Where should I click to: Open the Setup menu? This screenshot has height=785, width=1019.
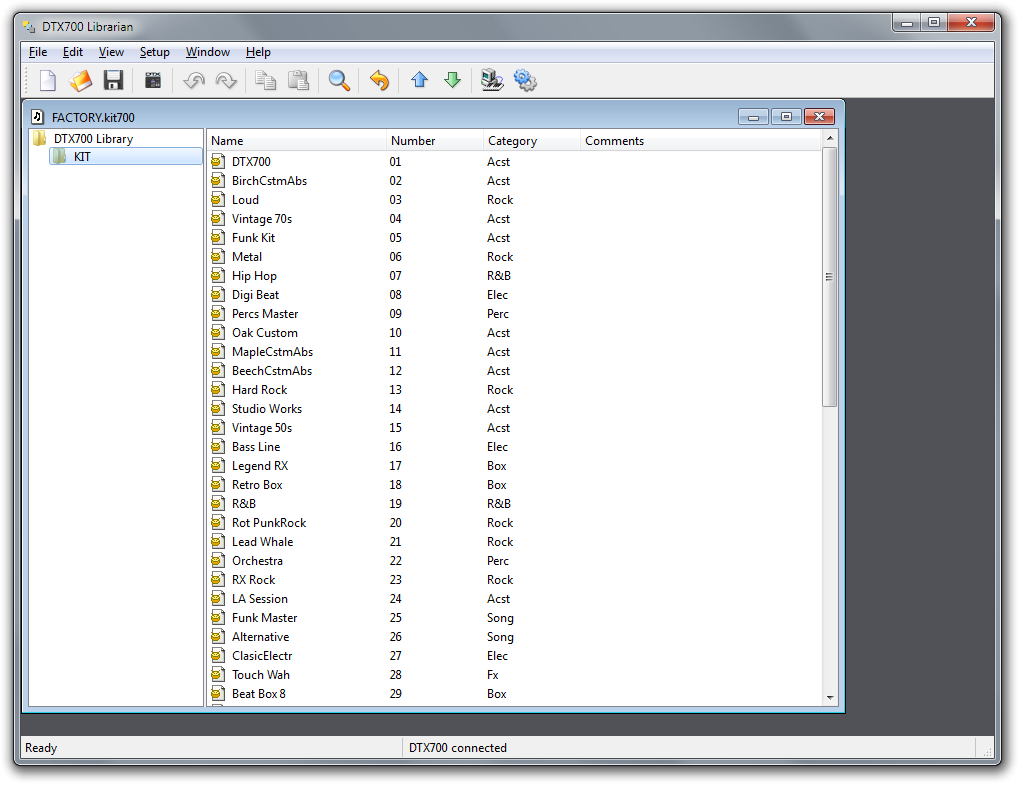[154, 52]
